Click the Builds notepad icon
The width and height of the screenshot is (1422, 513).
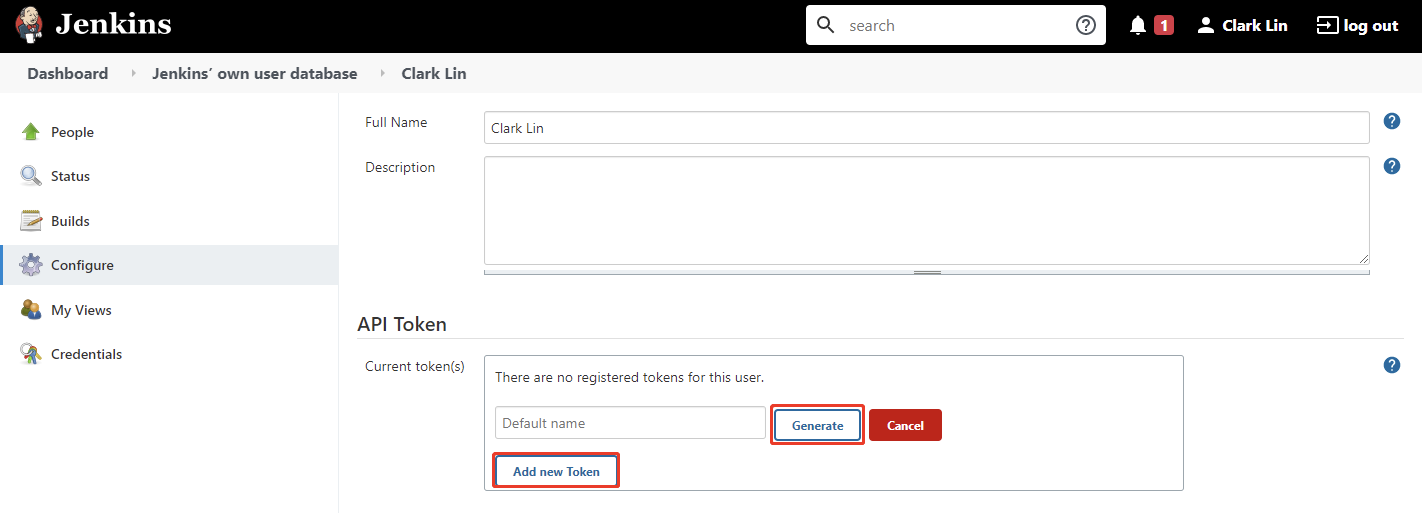coord(31,221)
